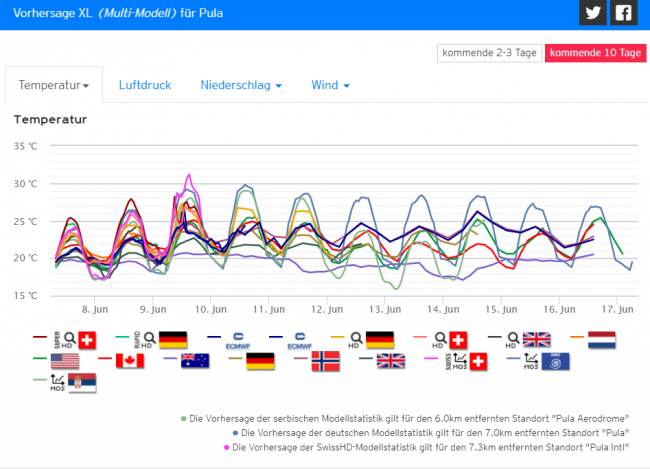Click the 10. Jun date label
The height and width of the screenshot is (469, 650).
(211, 309)
